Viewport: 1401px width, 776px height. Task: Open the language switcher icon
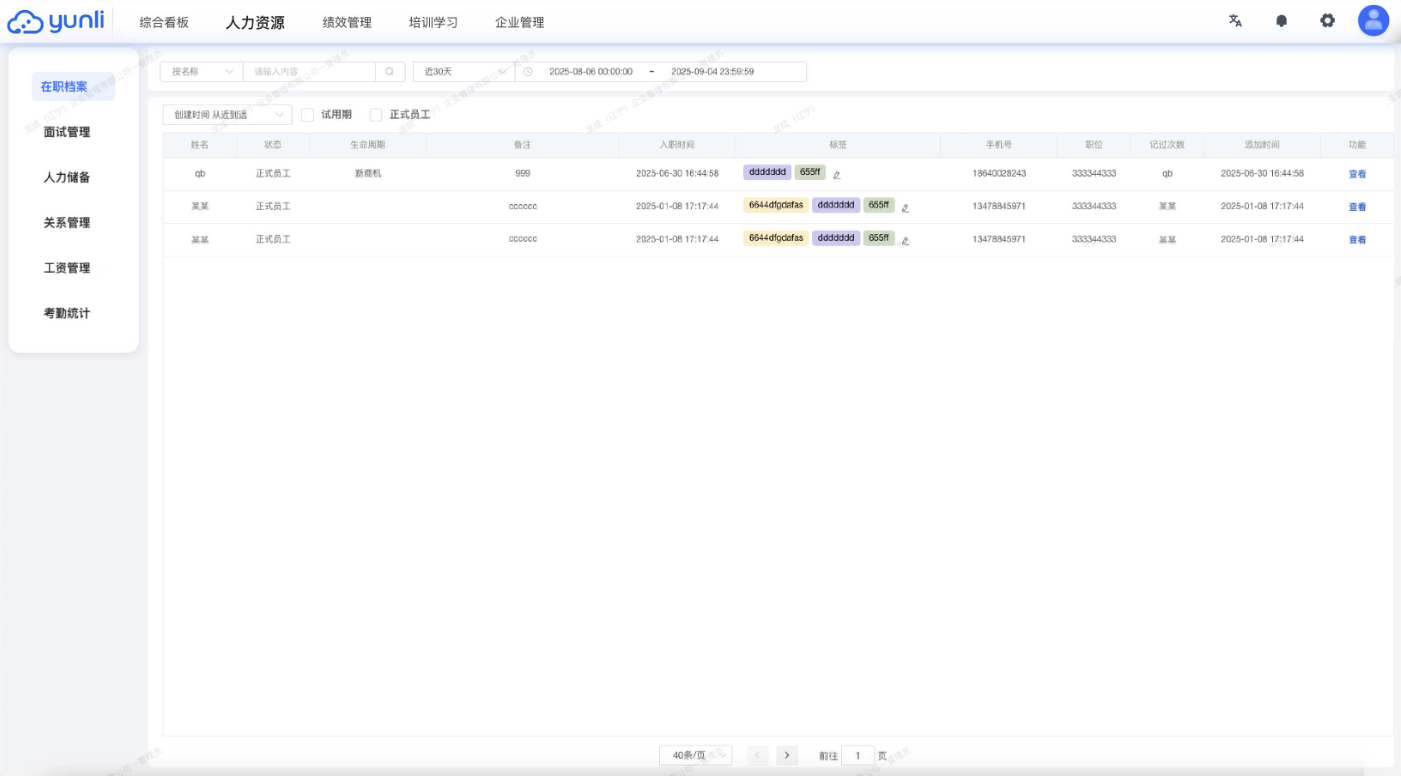coord(1234,20)
